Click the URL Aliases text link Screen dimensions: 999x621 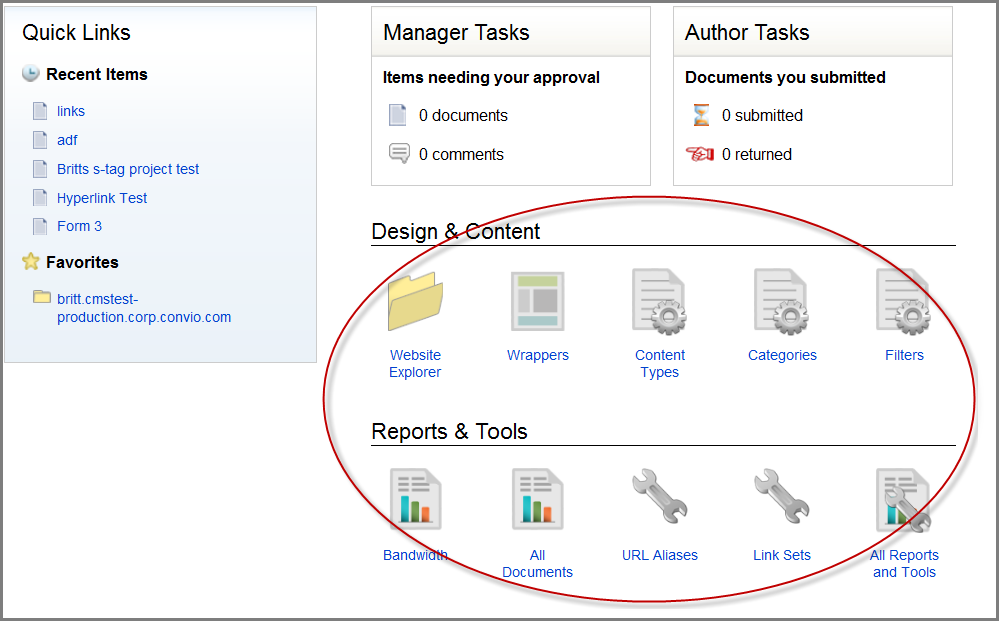point(660,555)
